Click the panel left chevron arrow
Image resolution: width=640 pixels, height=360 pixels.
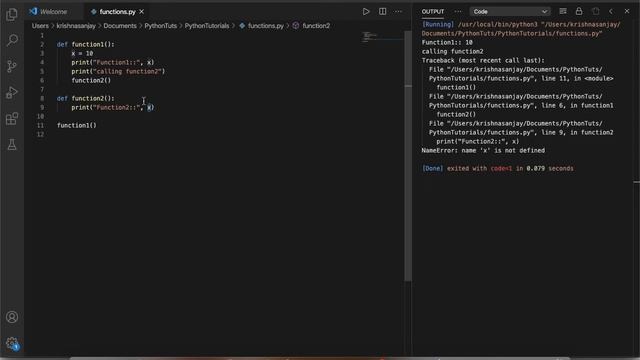(x=611, y=11)
